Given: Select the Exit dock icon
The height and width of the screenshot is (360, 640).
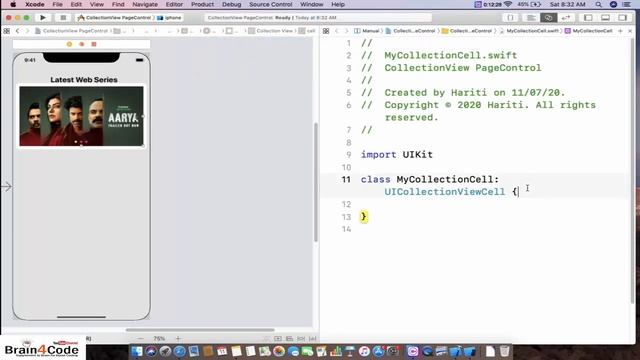Looking at the screenshot, I should (x=94, y=44).
